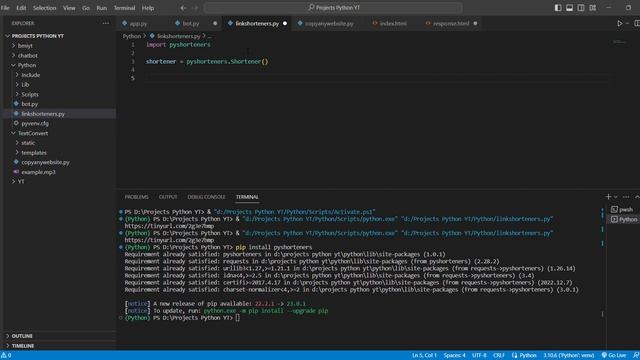Close the unsaved response.html tab via its dot
This screenshot has height=360, width=640.
point(475,23)
